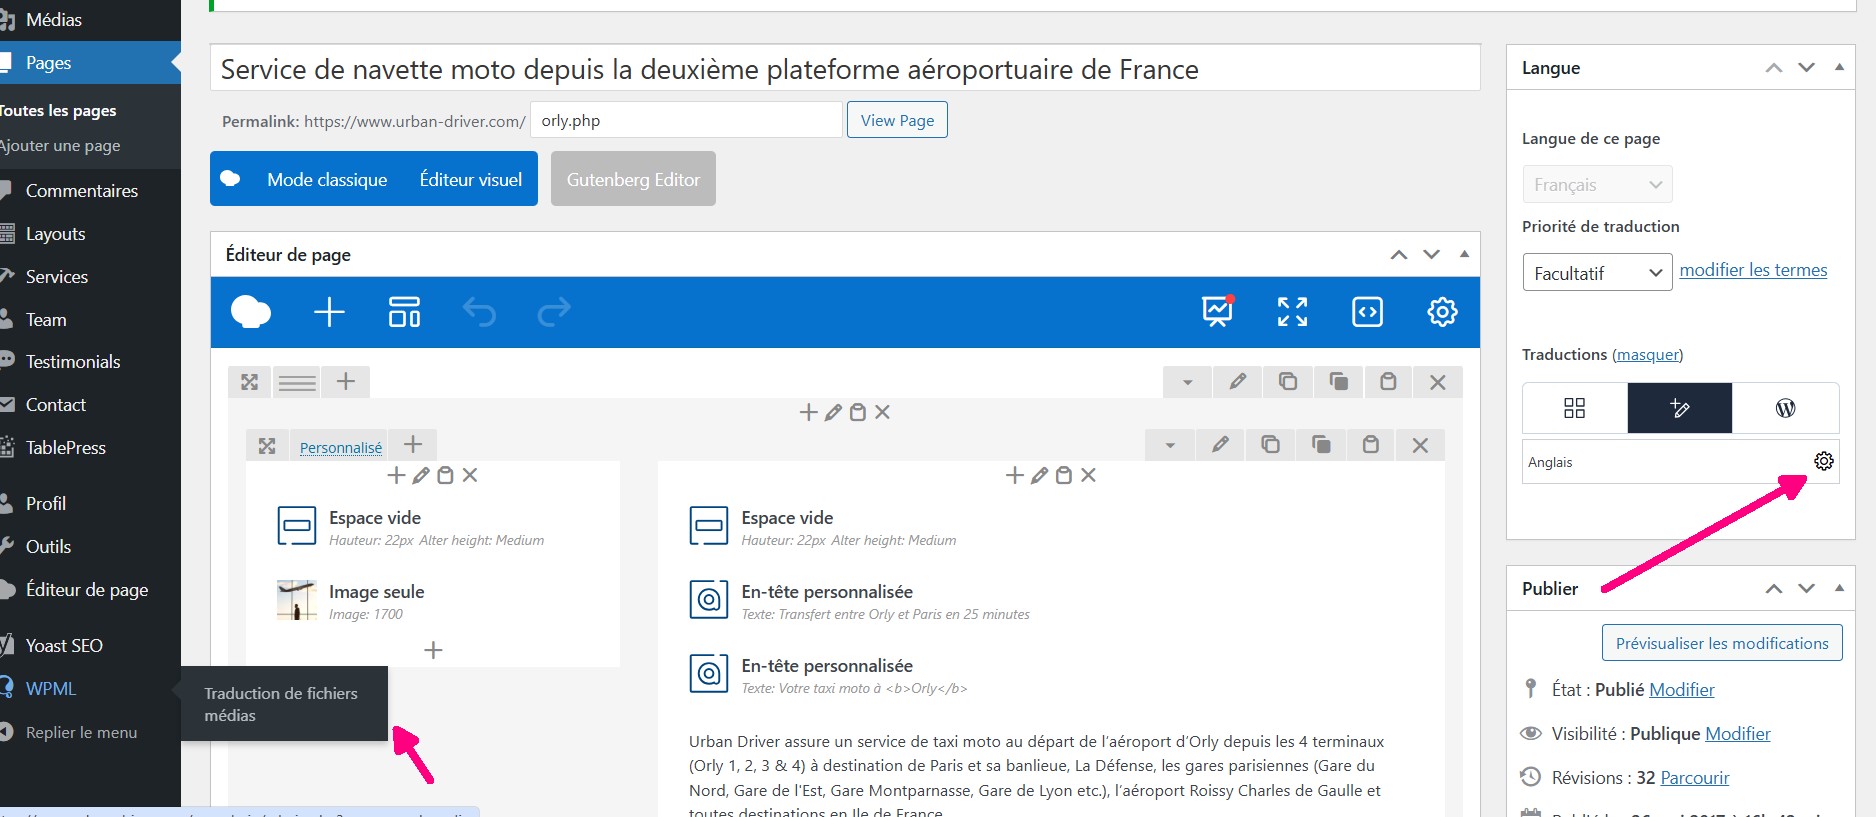Click the permalink slug field orly.php
Screen dimensions: 1876x817
(686, 120)
